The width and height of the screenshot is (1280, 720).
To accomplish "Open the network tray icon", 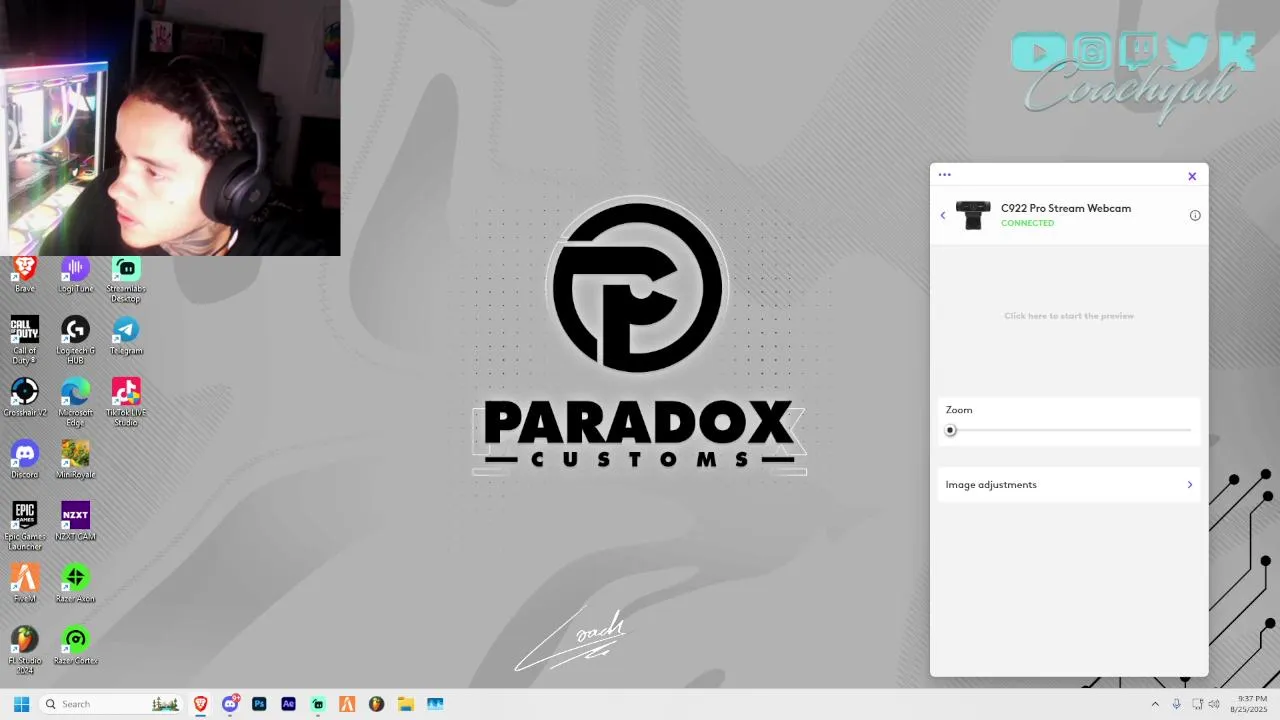I will [x=1197, y=704].
